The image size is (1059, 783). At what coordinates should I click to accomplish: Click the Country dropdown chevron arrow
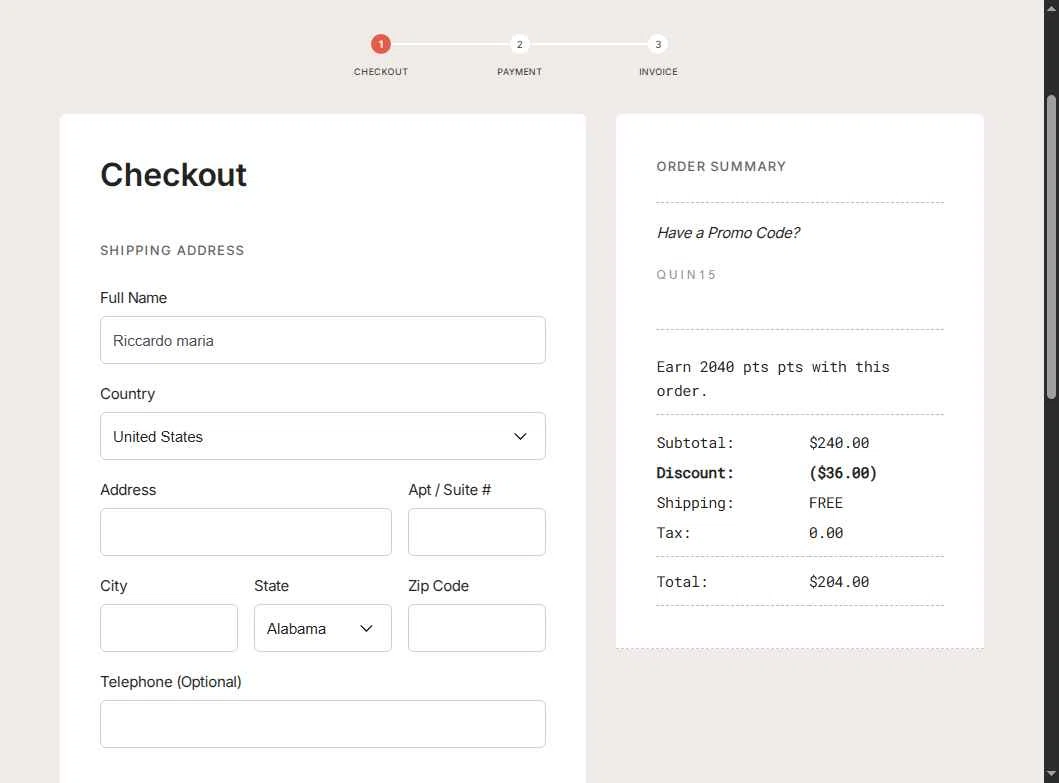click(520, 436)
